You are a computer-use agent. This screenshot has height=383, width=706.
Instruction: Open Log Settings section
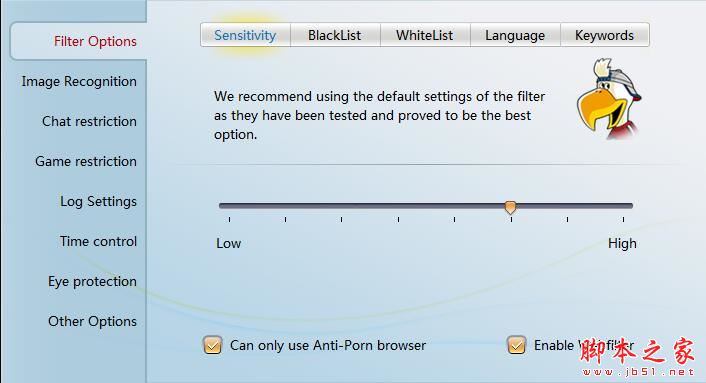(x=98, y=202)
